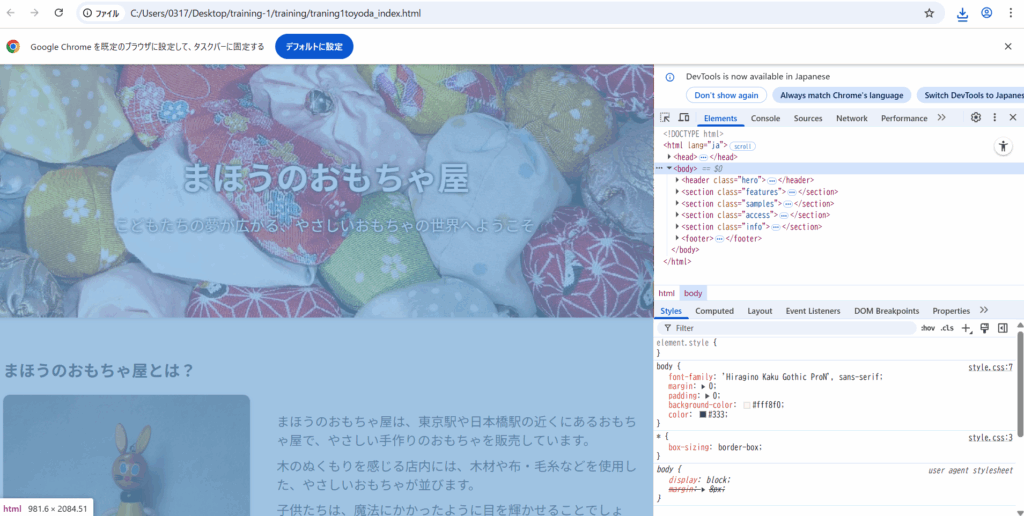This screenshot has height=516, width=1024.
Task: Expand the footer element node
Action: tap(678, 238)
